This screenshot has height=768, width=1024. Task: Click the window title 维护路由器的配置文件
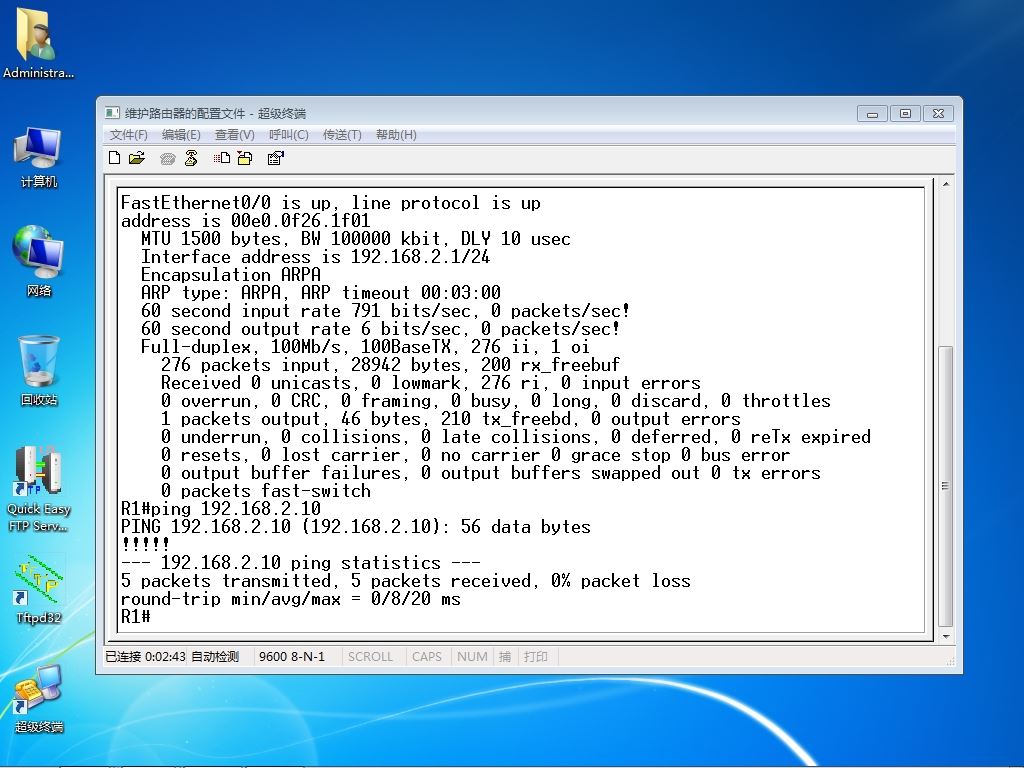[185, 114]
